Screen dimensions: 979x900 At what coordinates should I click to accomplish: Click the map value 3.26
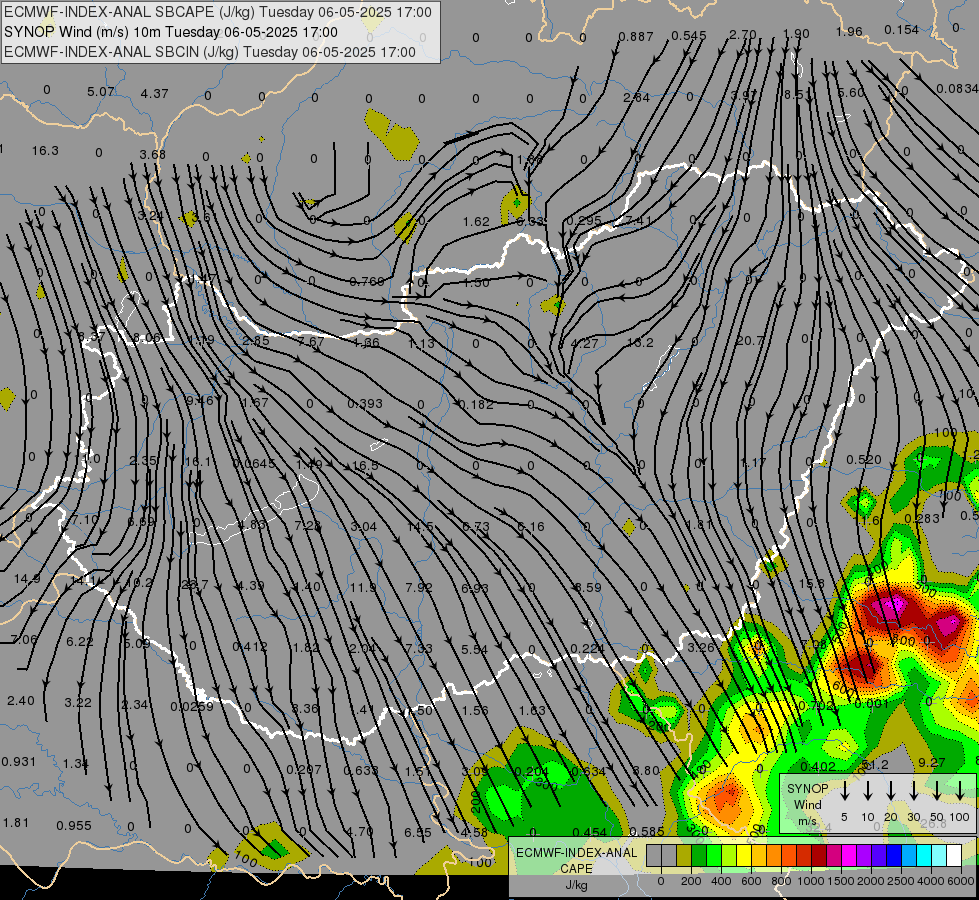click(701, 647)
